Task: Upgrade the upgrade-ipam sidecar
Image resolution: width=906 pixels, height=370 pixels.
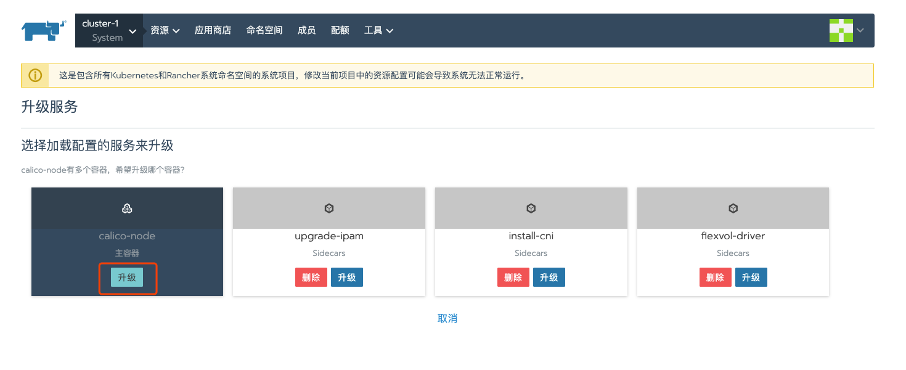Action: pyautogui.click(x=347, y=278)
